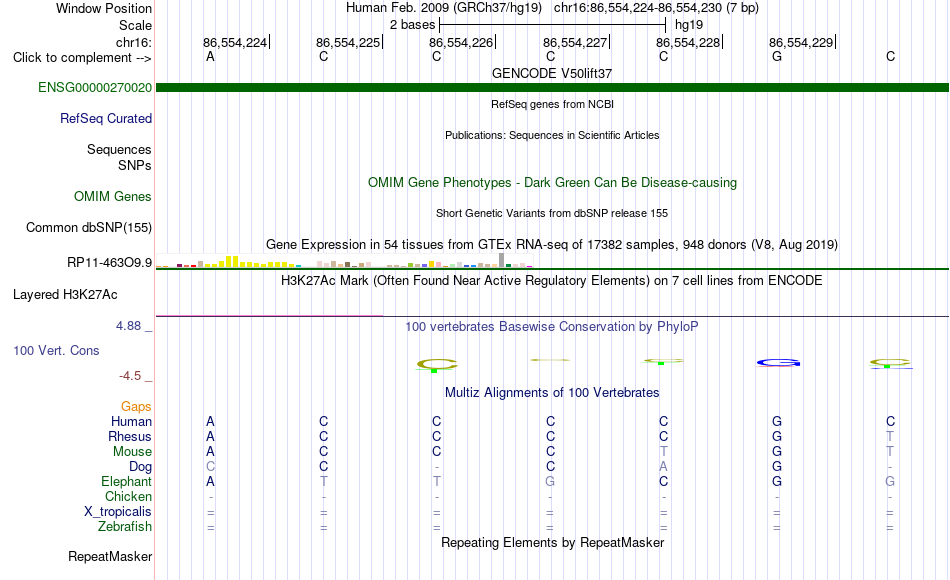Click the Sequences track label
The height and width of the screenshot is (580, 950).
(x=119, y=149)
